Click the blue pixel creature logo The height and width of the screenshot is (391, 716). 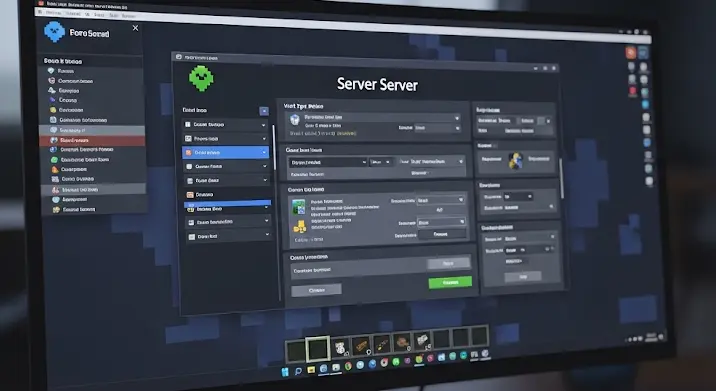pos(55,32)
